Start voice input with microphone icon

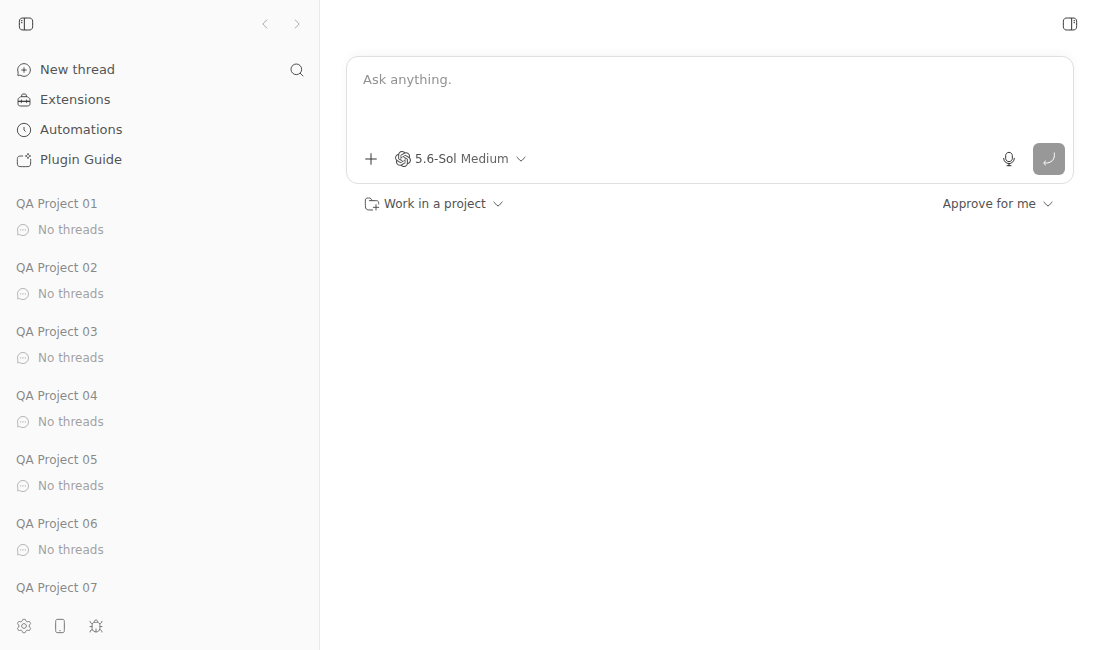[x=1009, y=159]
